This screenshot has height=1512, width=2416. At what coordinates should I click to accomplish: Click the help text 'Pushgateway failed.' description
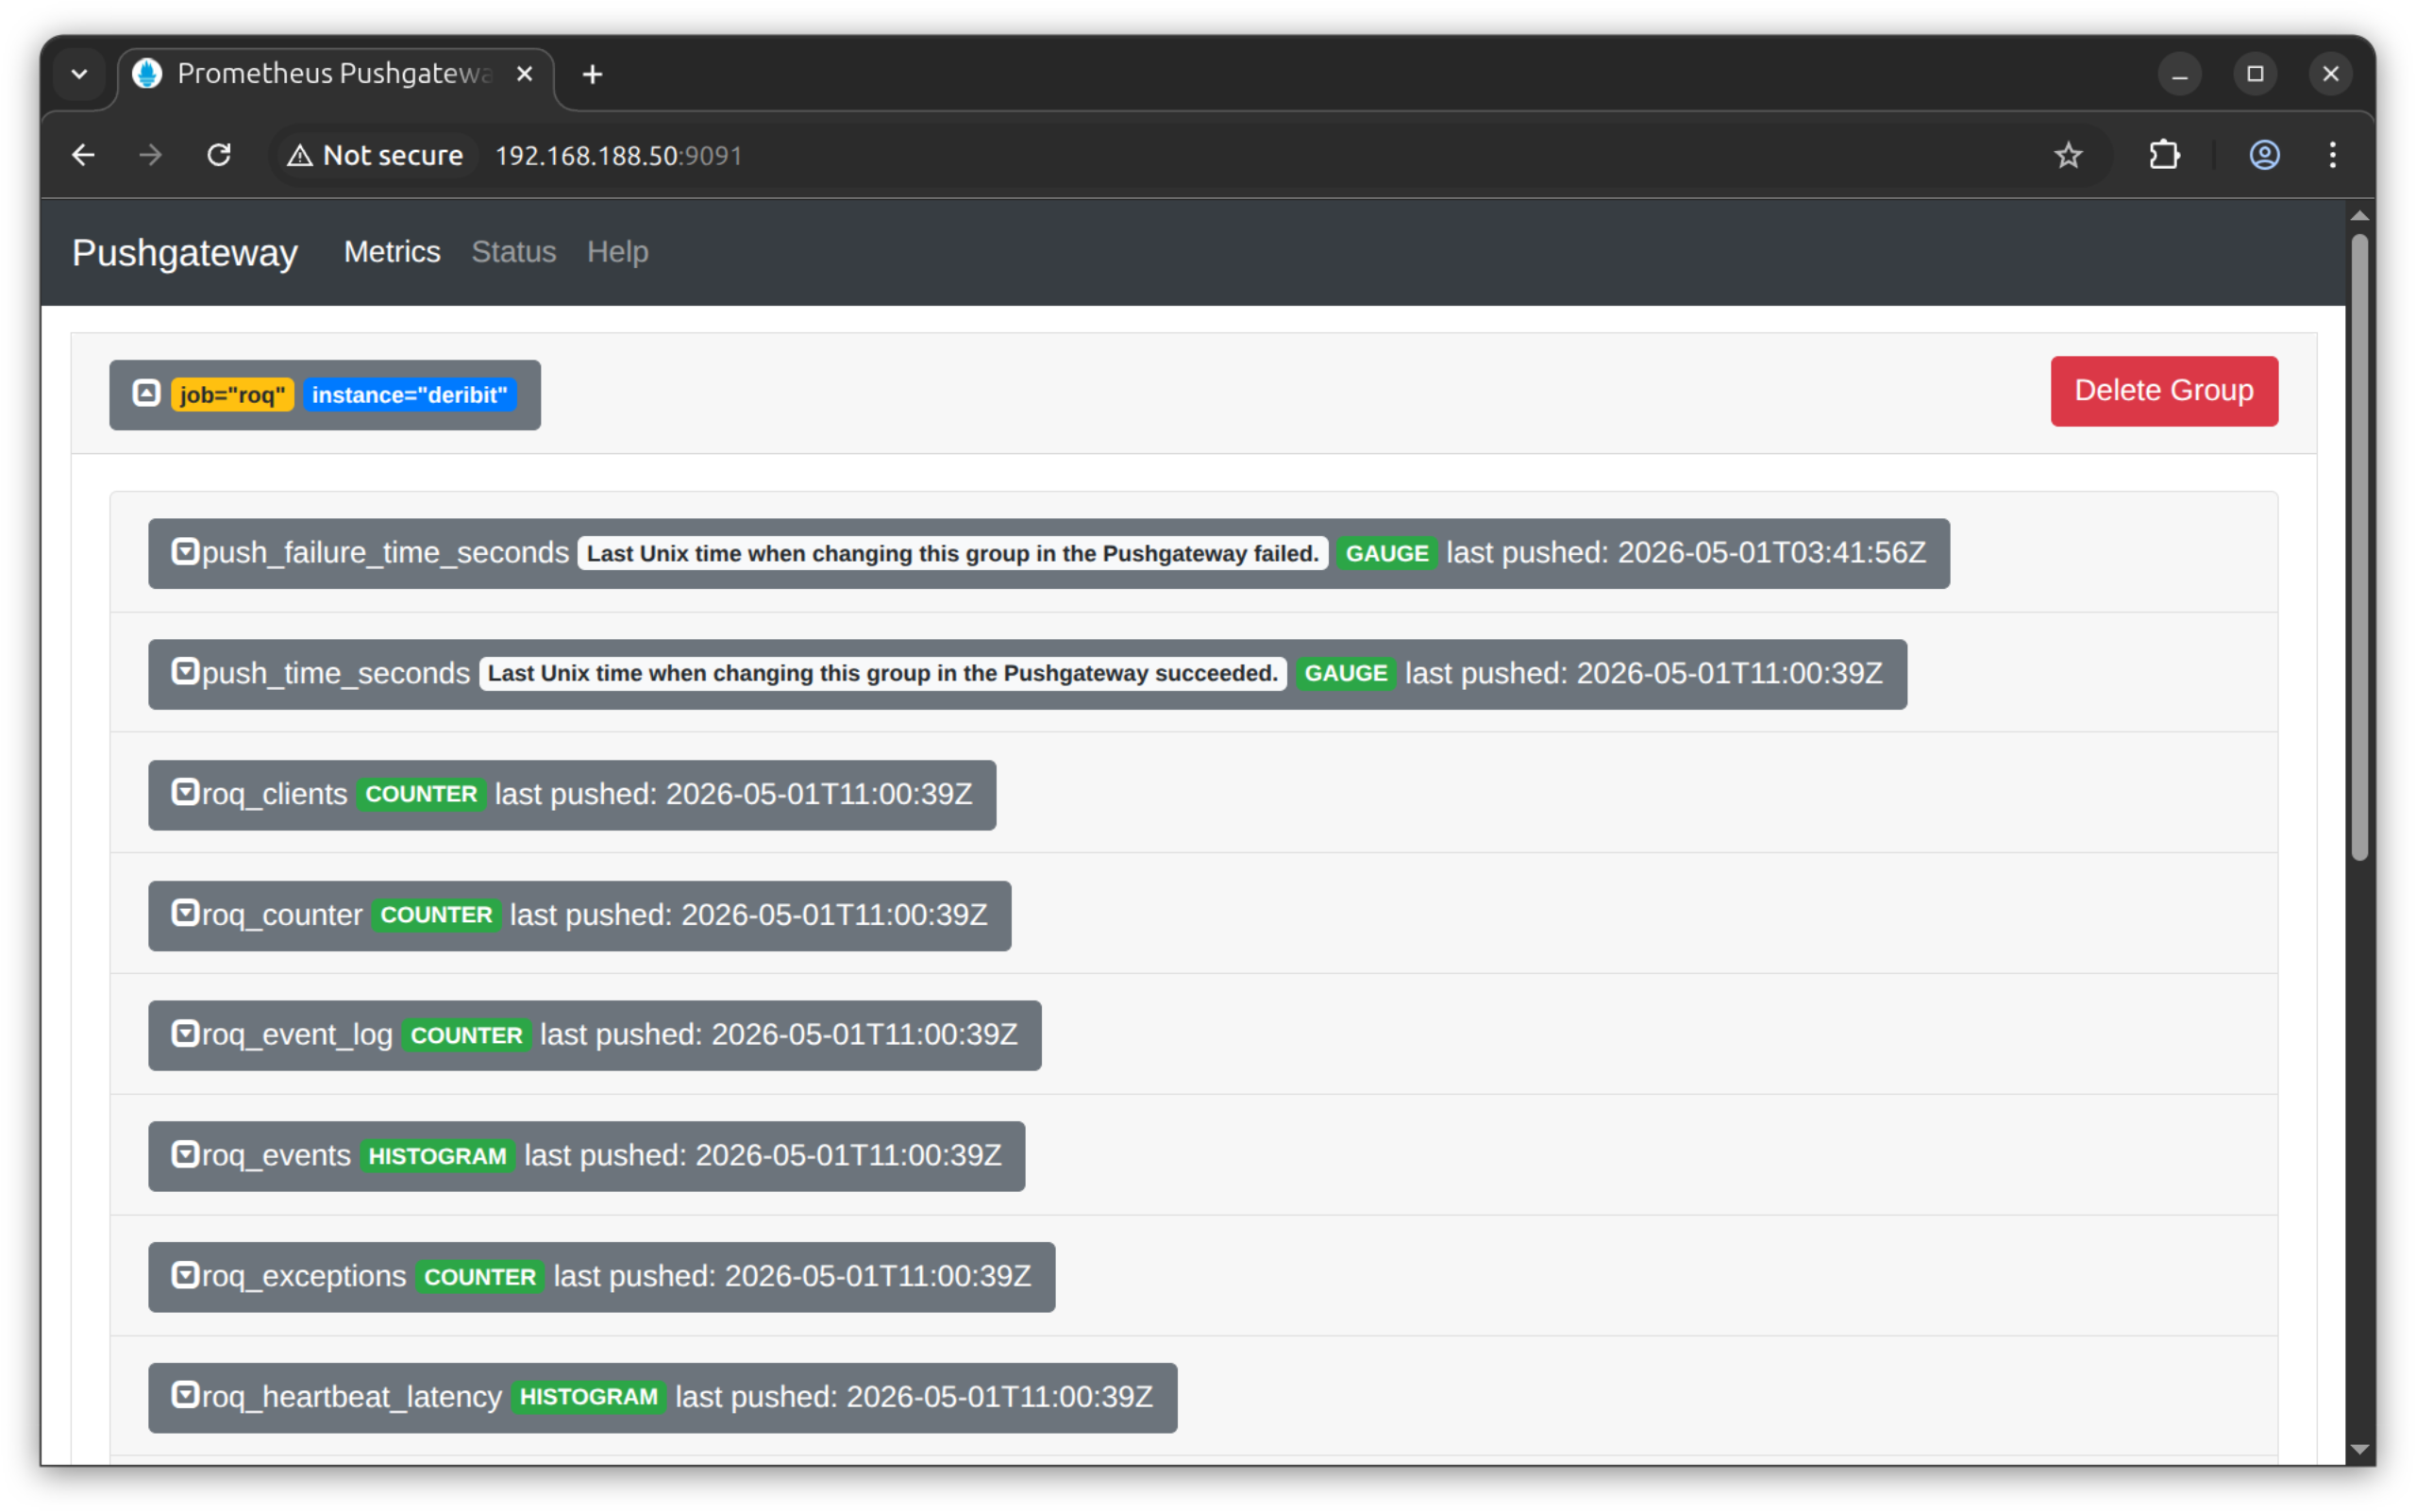953,553
